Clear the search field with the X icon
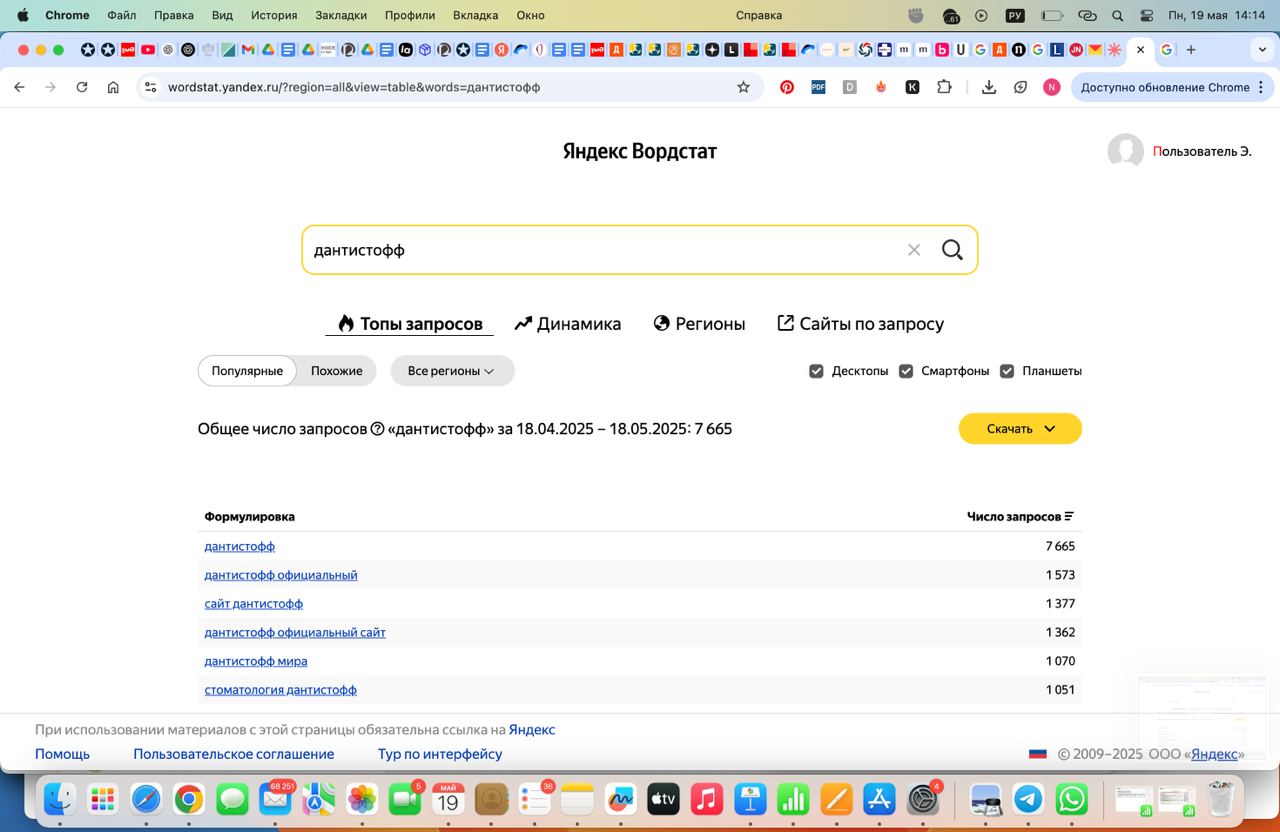This screenshot has width=1280, height=832. [x=914, y=250]
